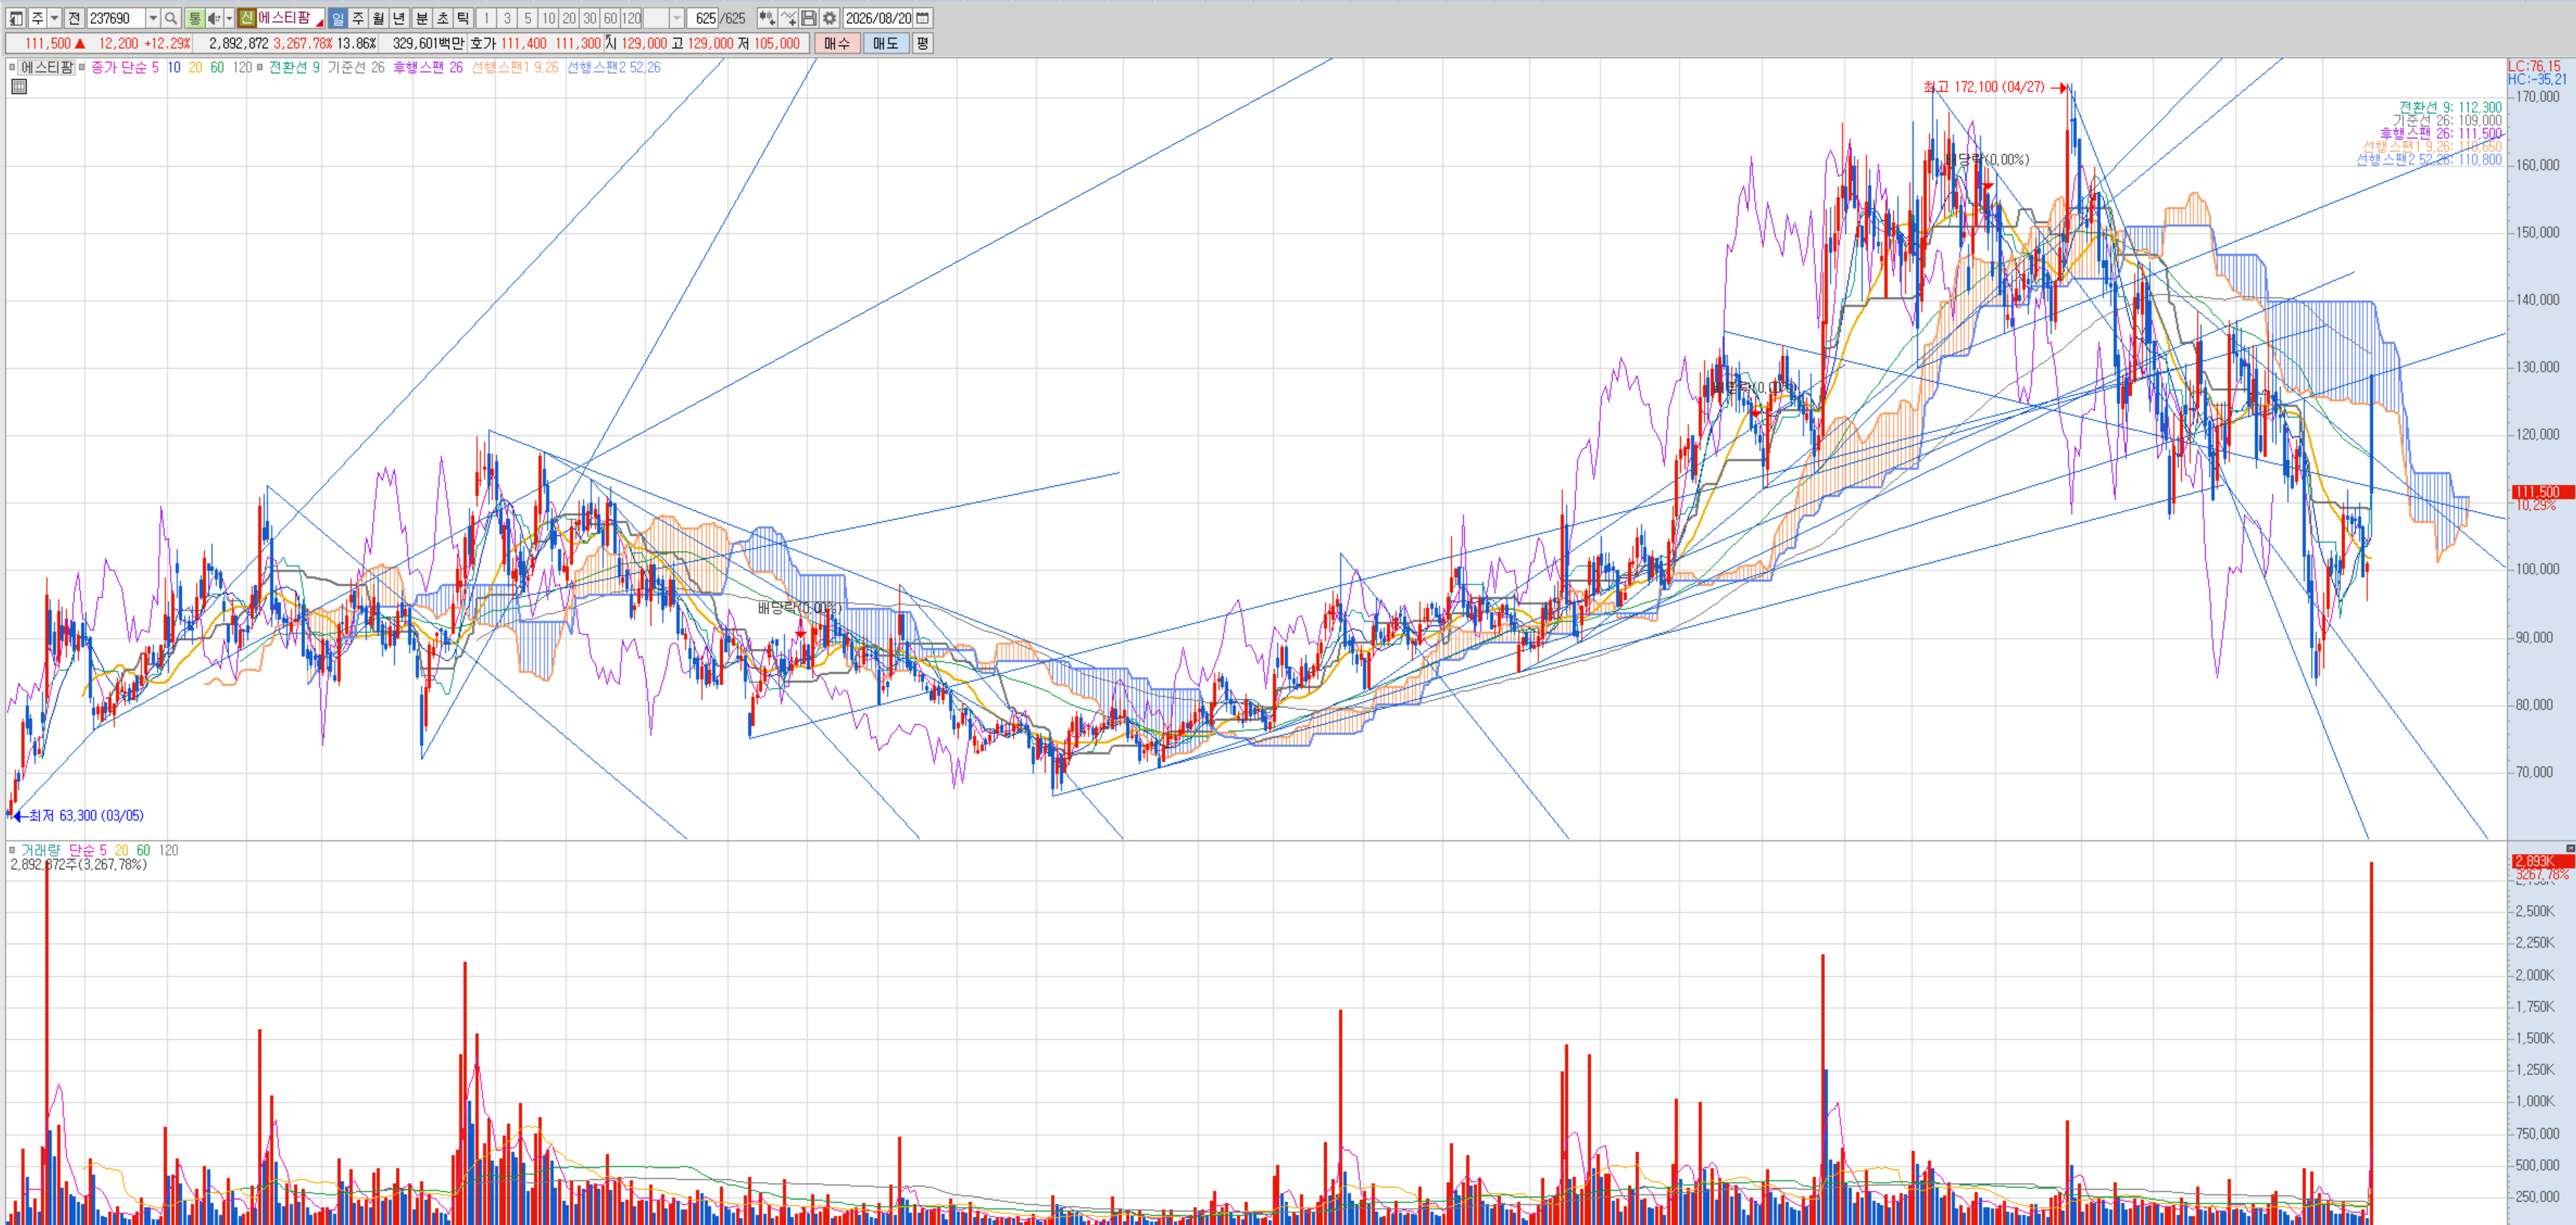The image size is (2576, 1225).
Task: Open stock search with the magnifier icon
Action: [x=171, y=18]
